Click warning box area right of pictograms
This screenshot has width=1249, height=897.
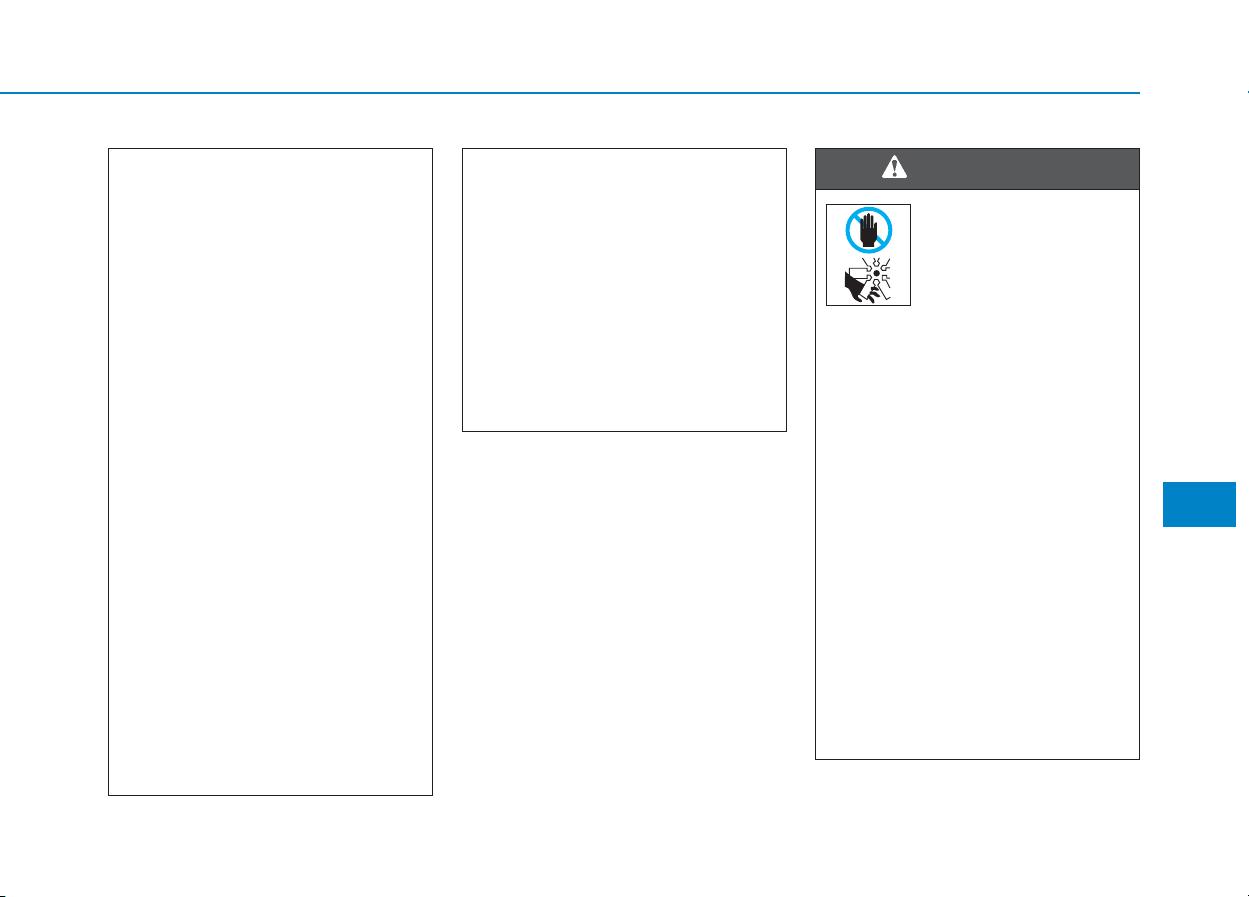1024,255
